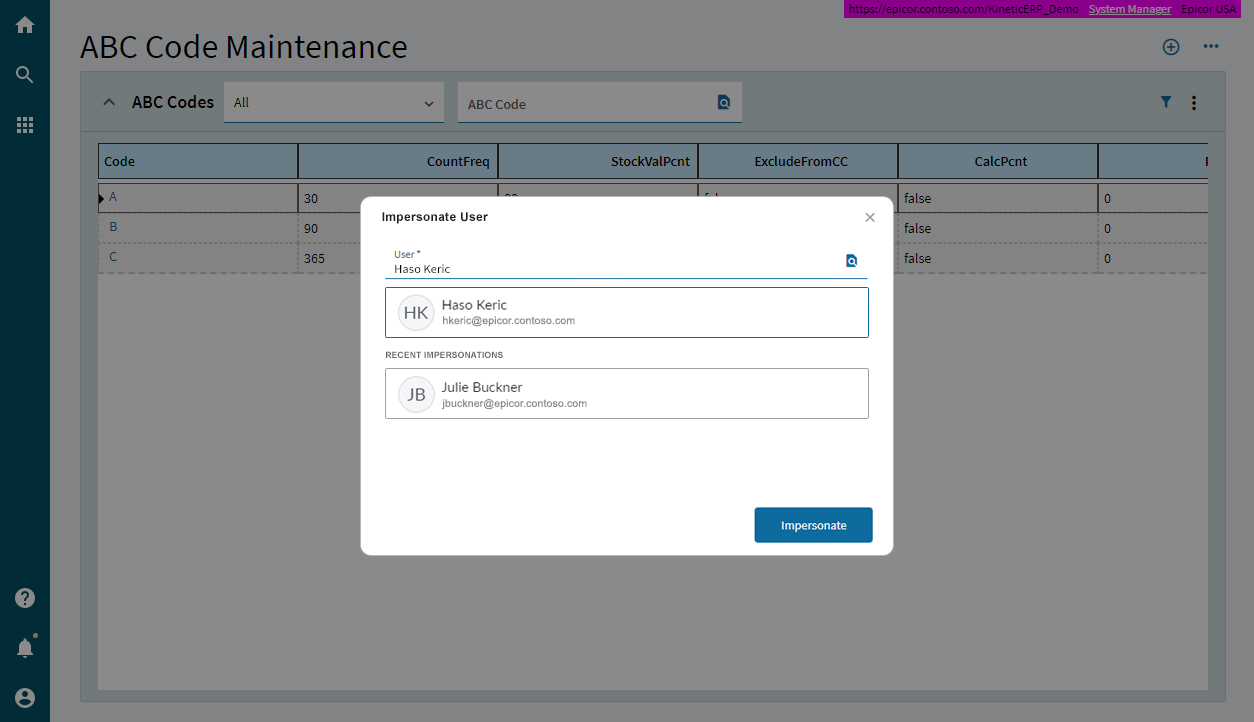This screenshot has height=722, width=1254.
Task: Click the Impersonate button
Action: click(x=813, y=525)
